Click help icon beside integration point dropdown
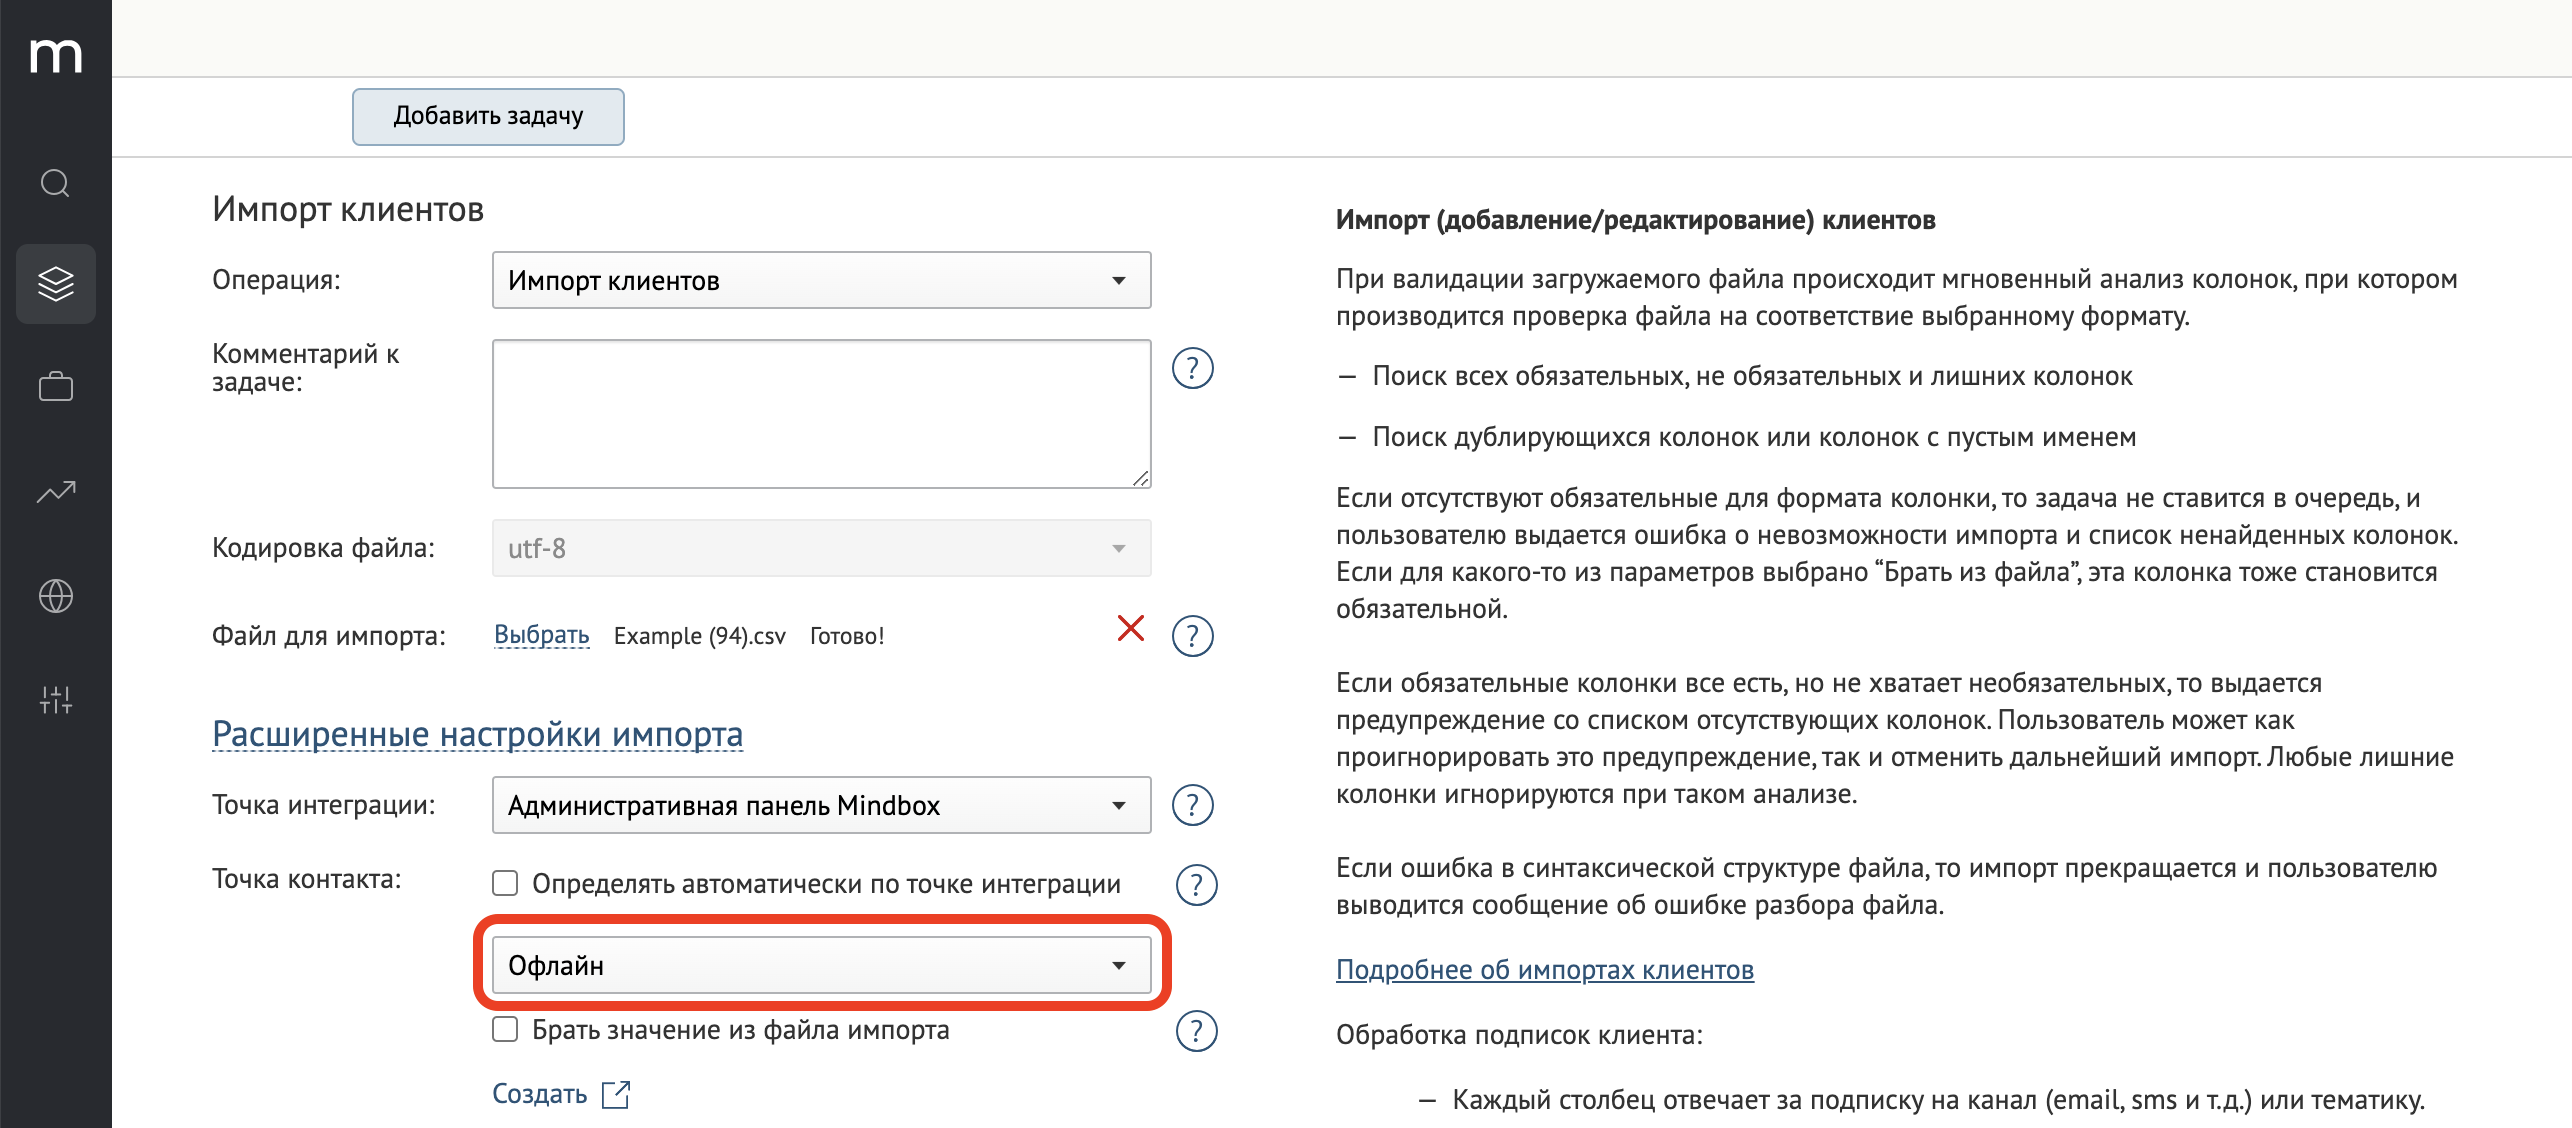The width and height of the screenshot is (2572, 1128). click(x=1192, y=805)
